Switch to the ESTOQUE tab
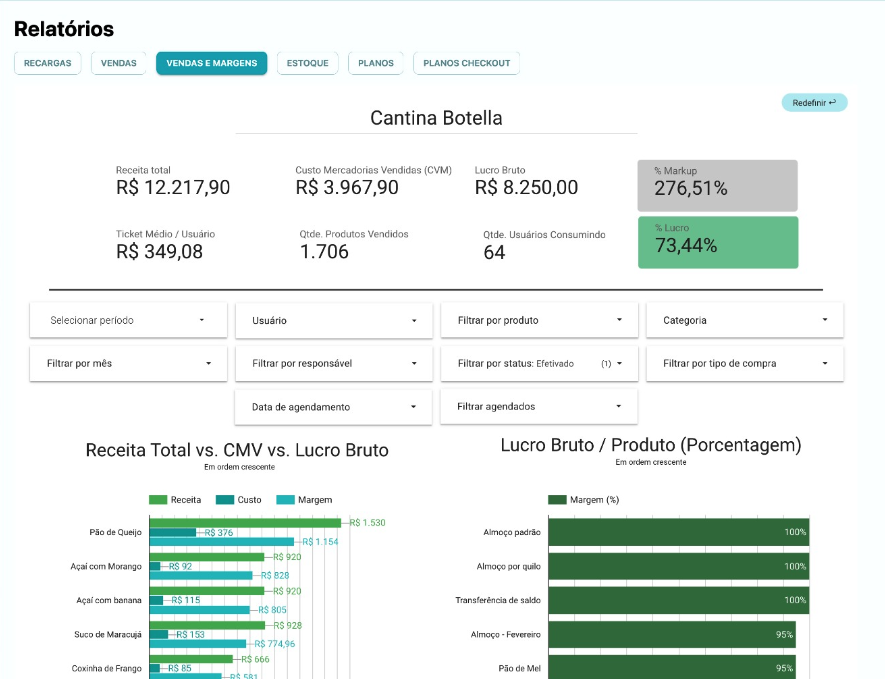 pos(307,62)
